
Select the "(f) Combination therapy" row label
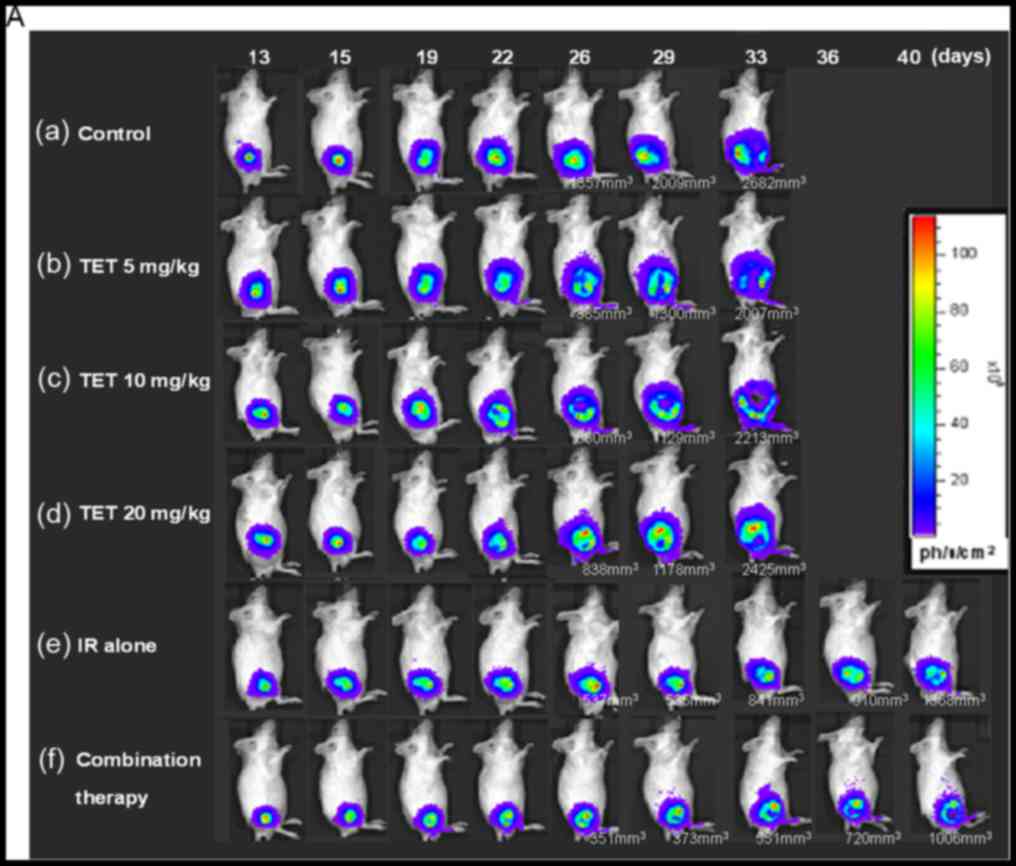[122, 778]
